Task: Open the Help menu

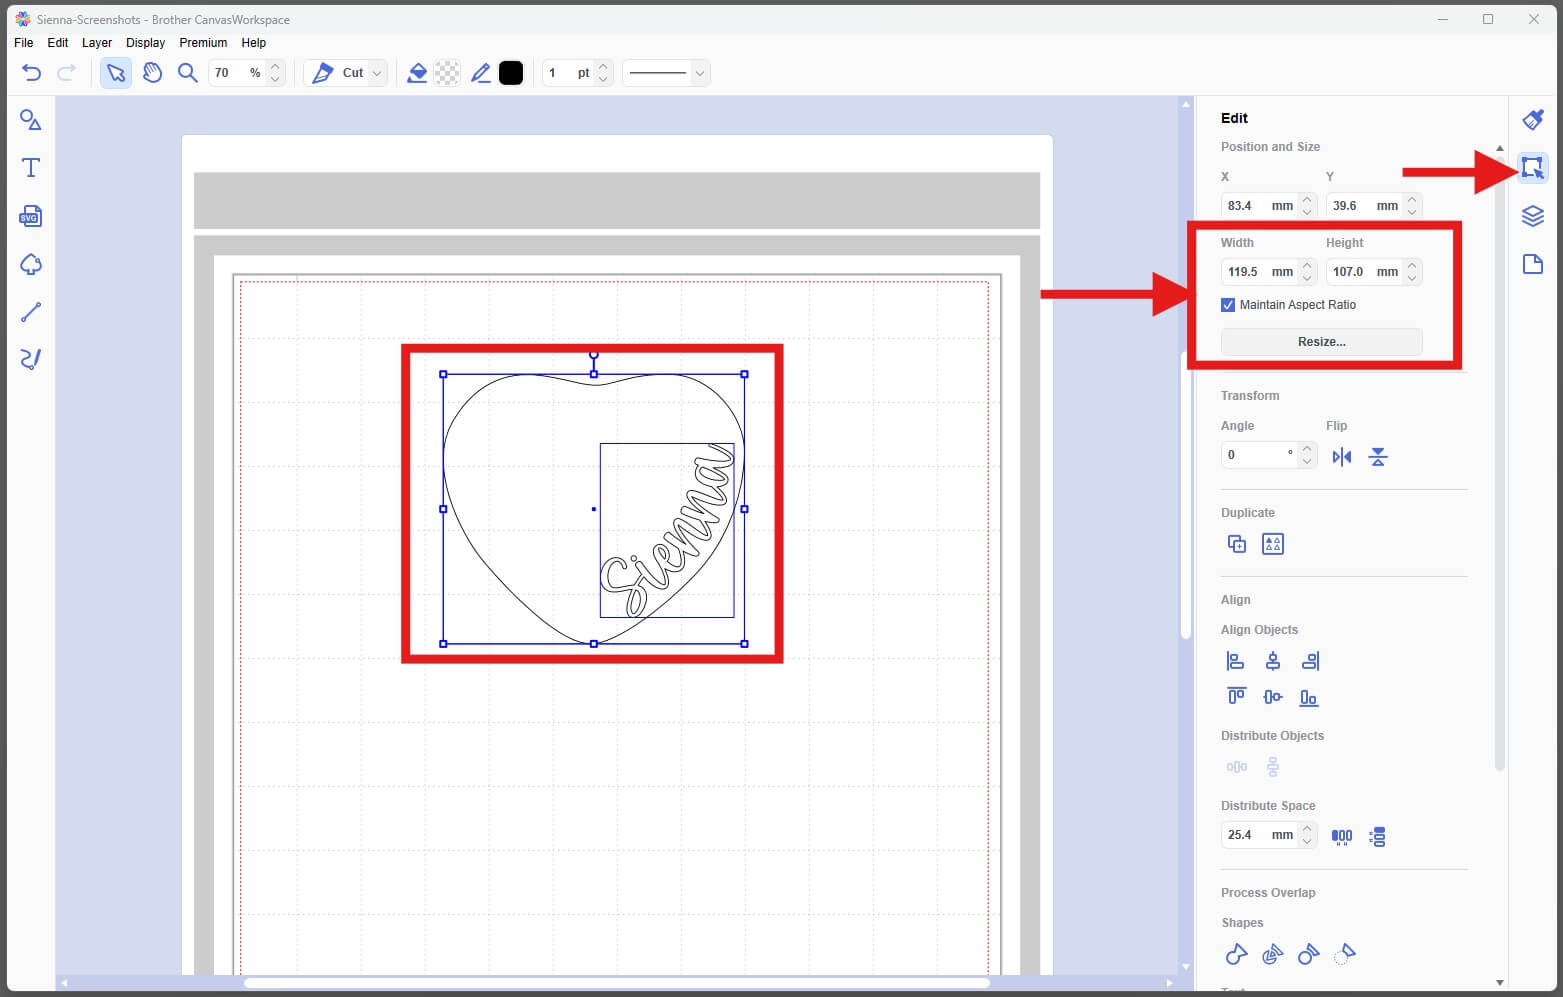Action: [254, 43]
